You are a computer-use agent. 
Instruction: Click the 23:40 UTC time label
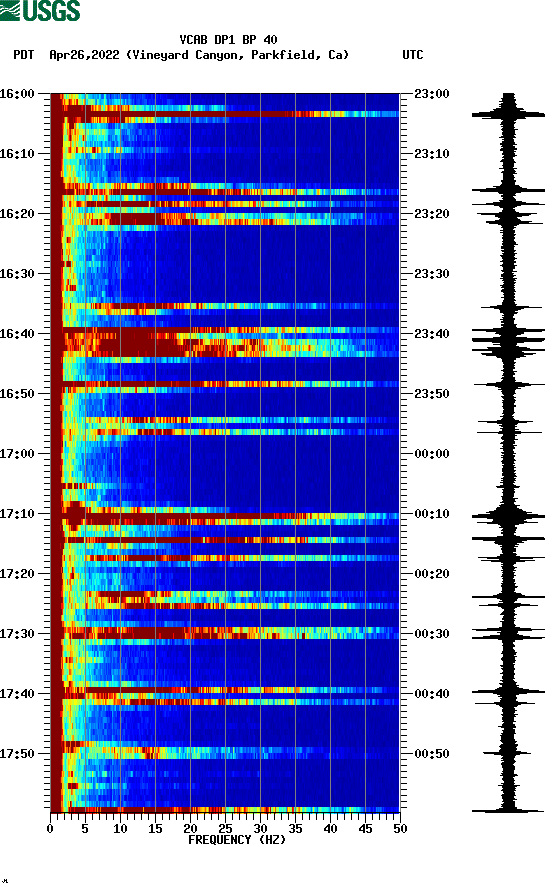tap(432, 334)
